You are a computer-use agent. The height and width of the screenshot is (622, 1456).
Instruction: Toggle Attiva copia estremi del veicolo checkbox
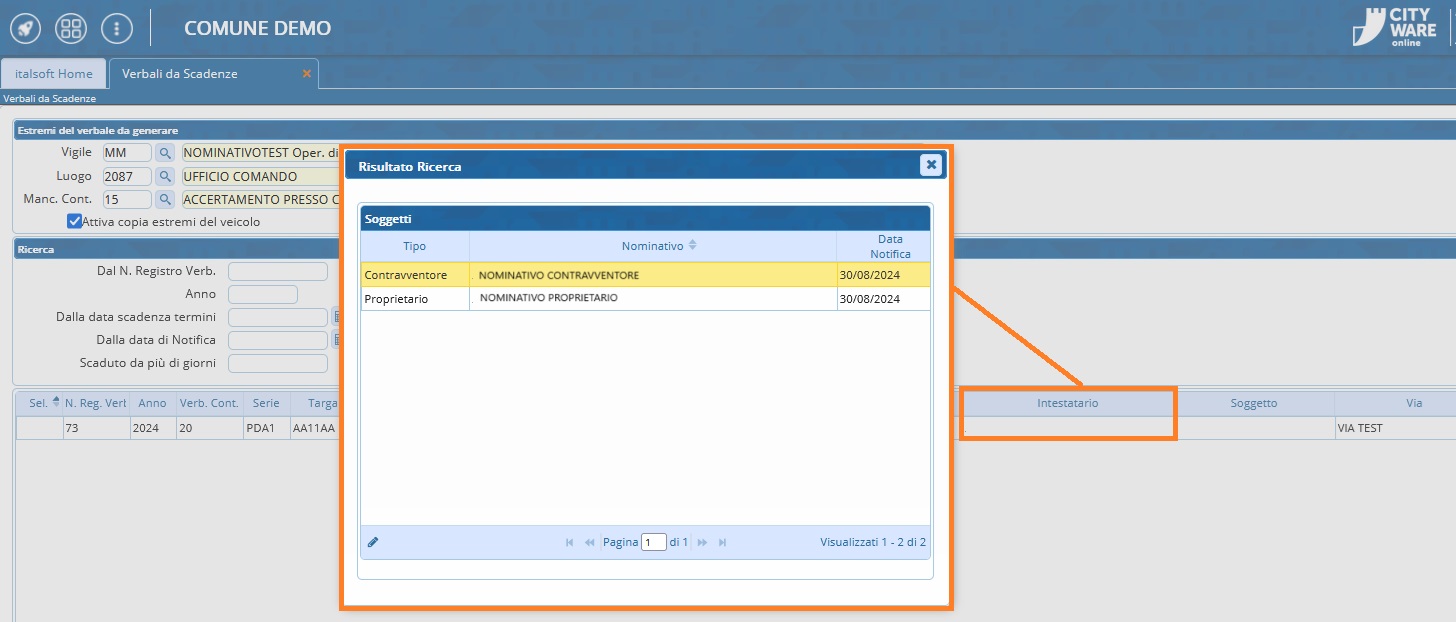pos(74,221)
